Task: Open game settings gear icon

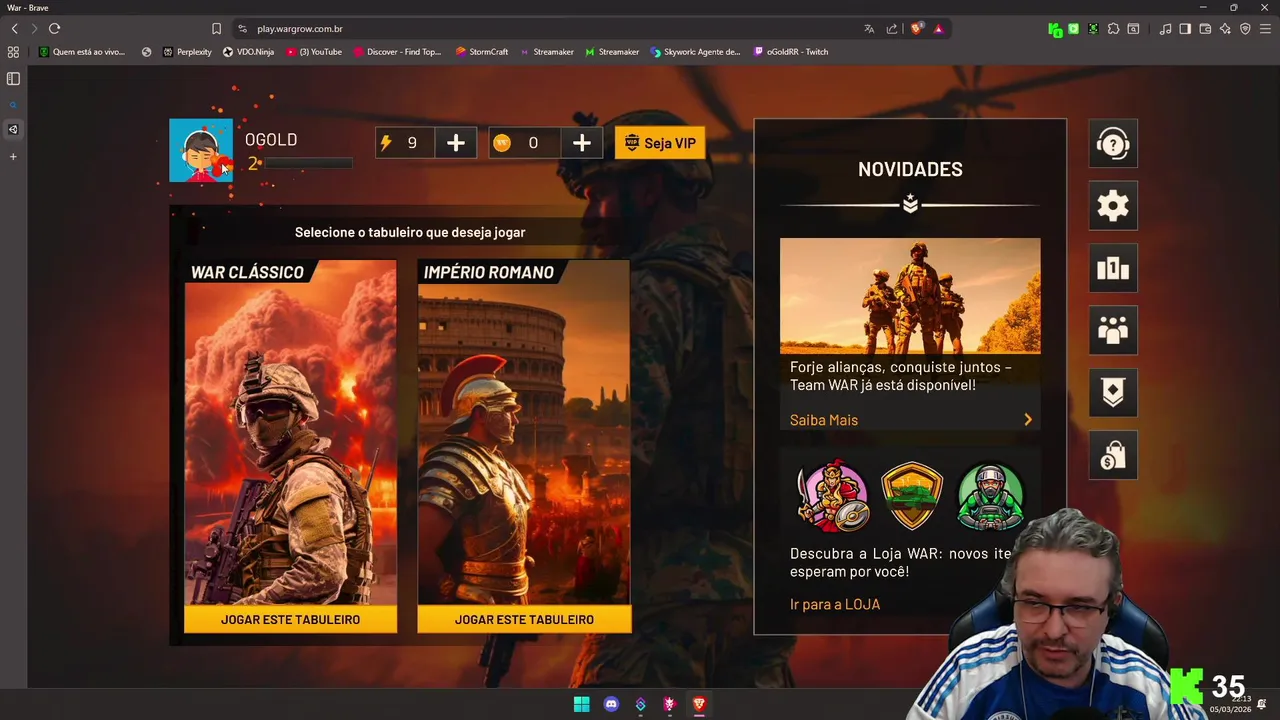Action: point(1113,206)
